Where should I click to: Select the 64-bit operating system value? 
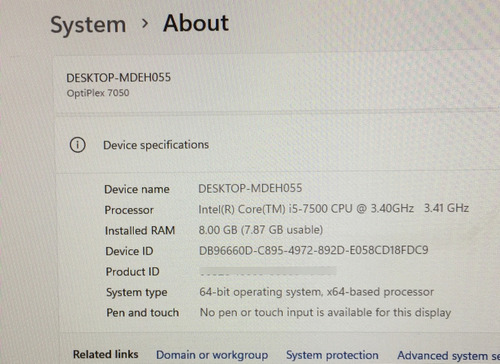pyautogui.click(x=317, y=292)
